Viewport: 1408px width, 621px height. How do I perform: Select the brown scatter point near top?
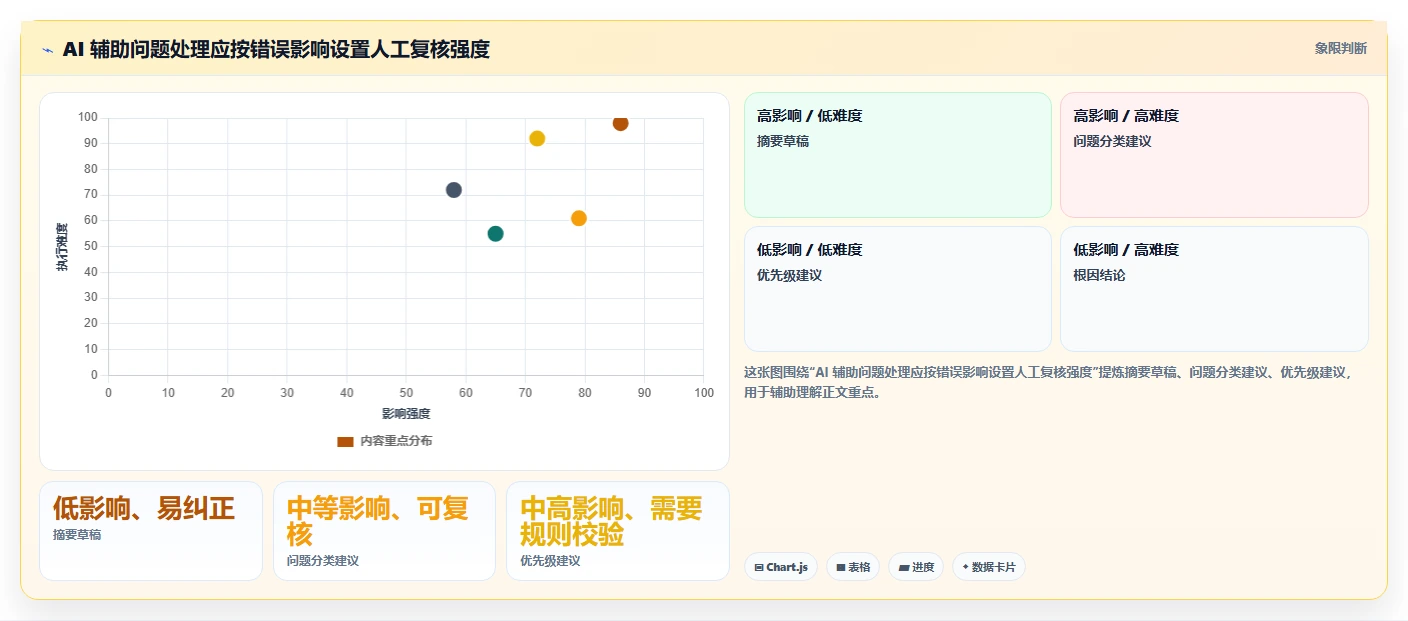coord(620,123)
